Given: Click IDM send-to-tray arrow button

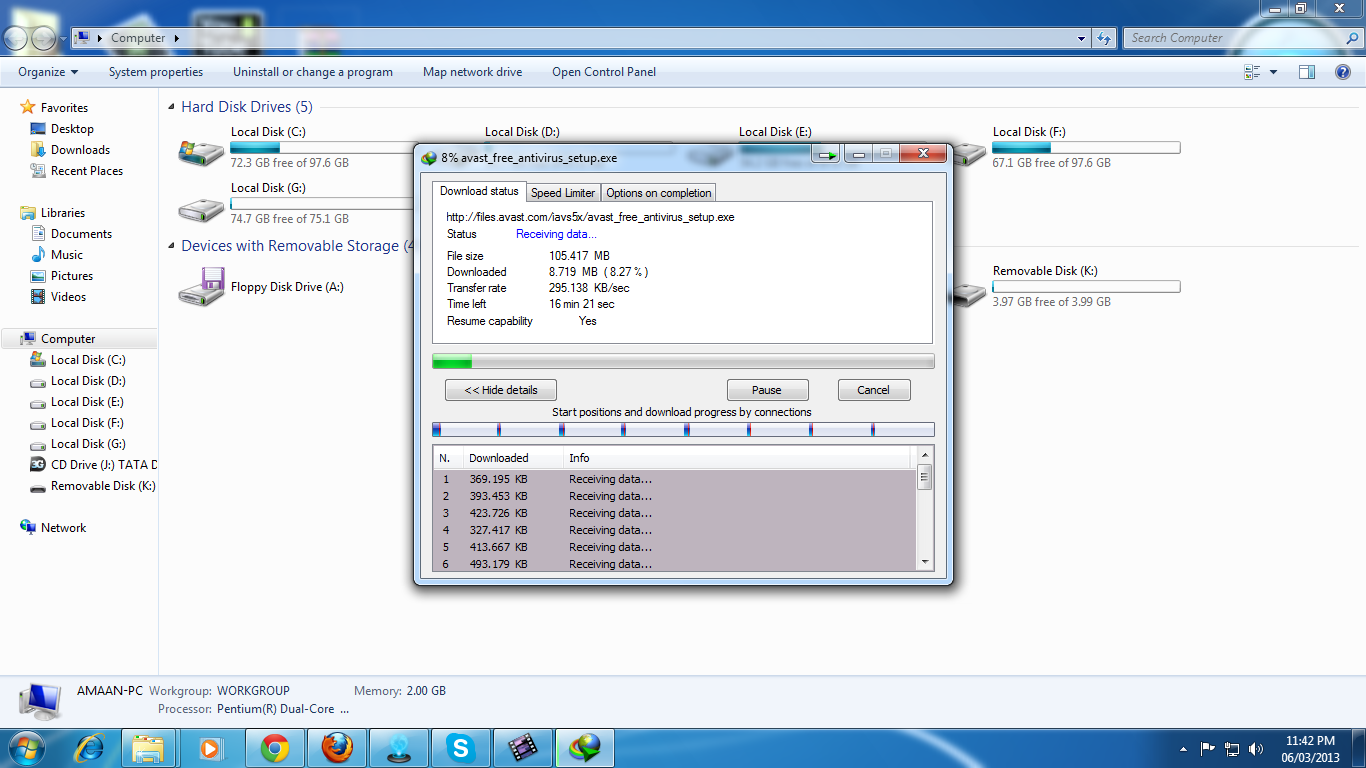Looking at the screenshot, I should [x=826, y=154].
